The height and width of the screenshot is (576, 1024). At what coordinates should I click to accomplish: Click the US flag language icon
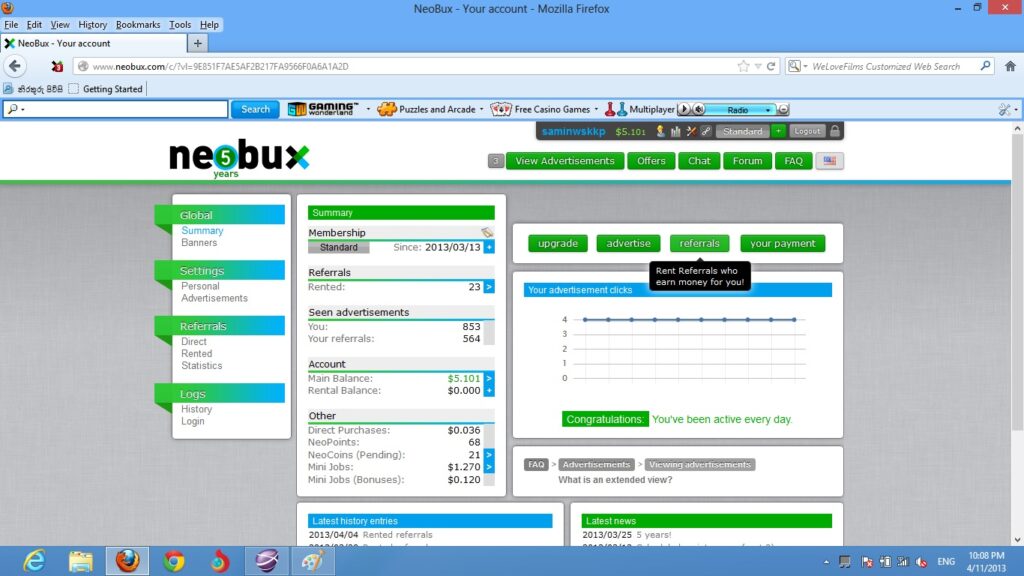(829, 161)
